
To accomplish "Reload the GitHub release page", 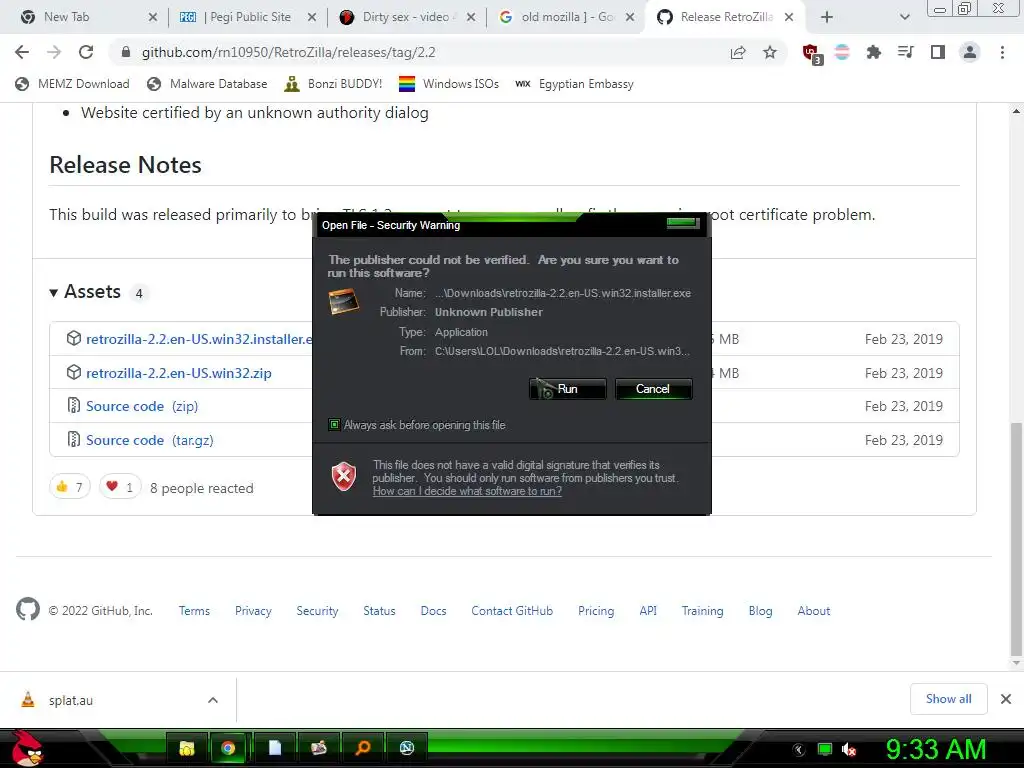I will (x=86, y=52).
